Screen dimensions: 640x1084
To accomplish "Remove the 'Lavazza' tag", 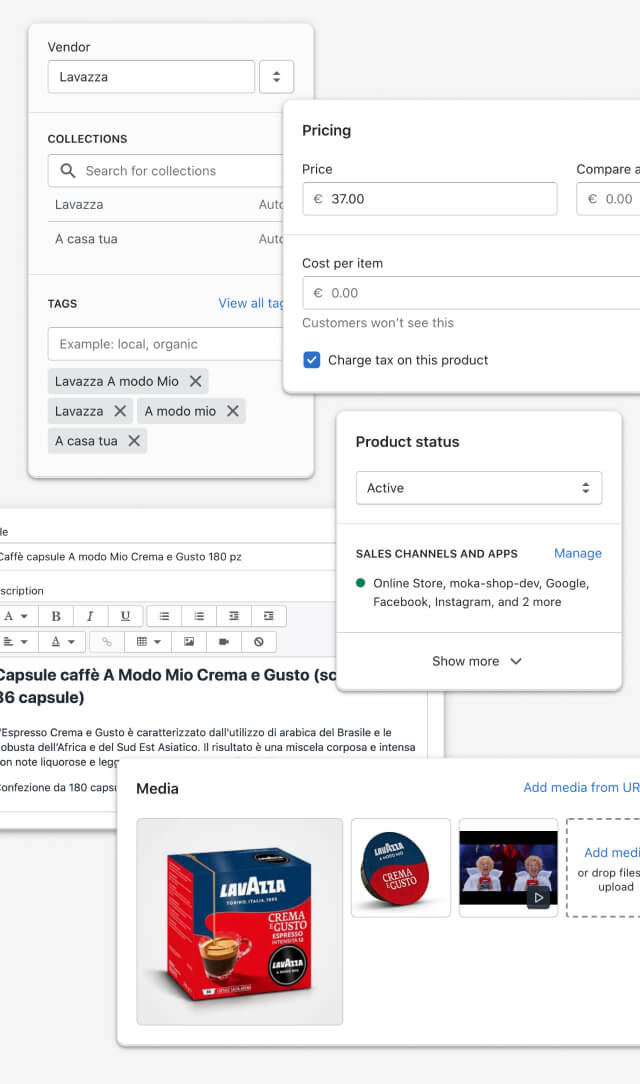I will coord(120,411).
